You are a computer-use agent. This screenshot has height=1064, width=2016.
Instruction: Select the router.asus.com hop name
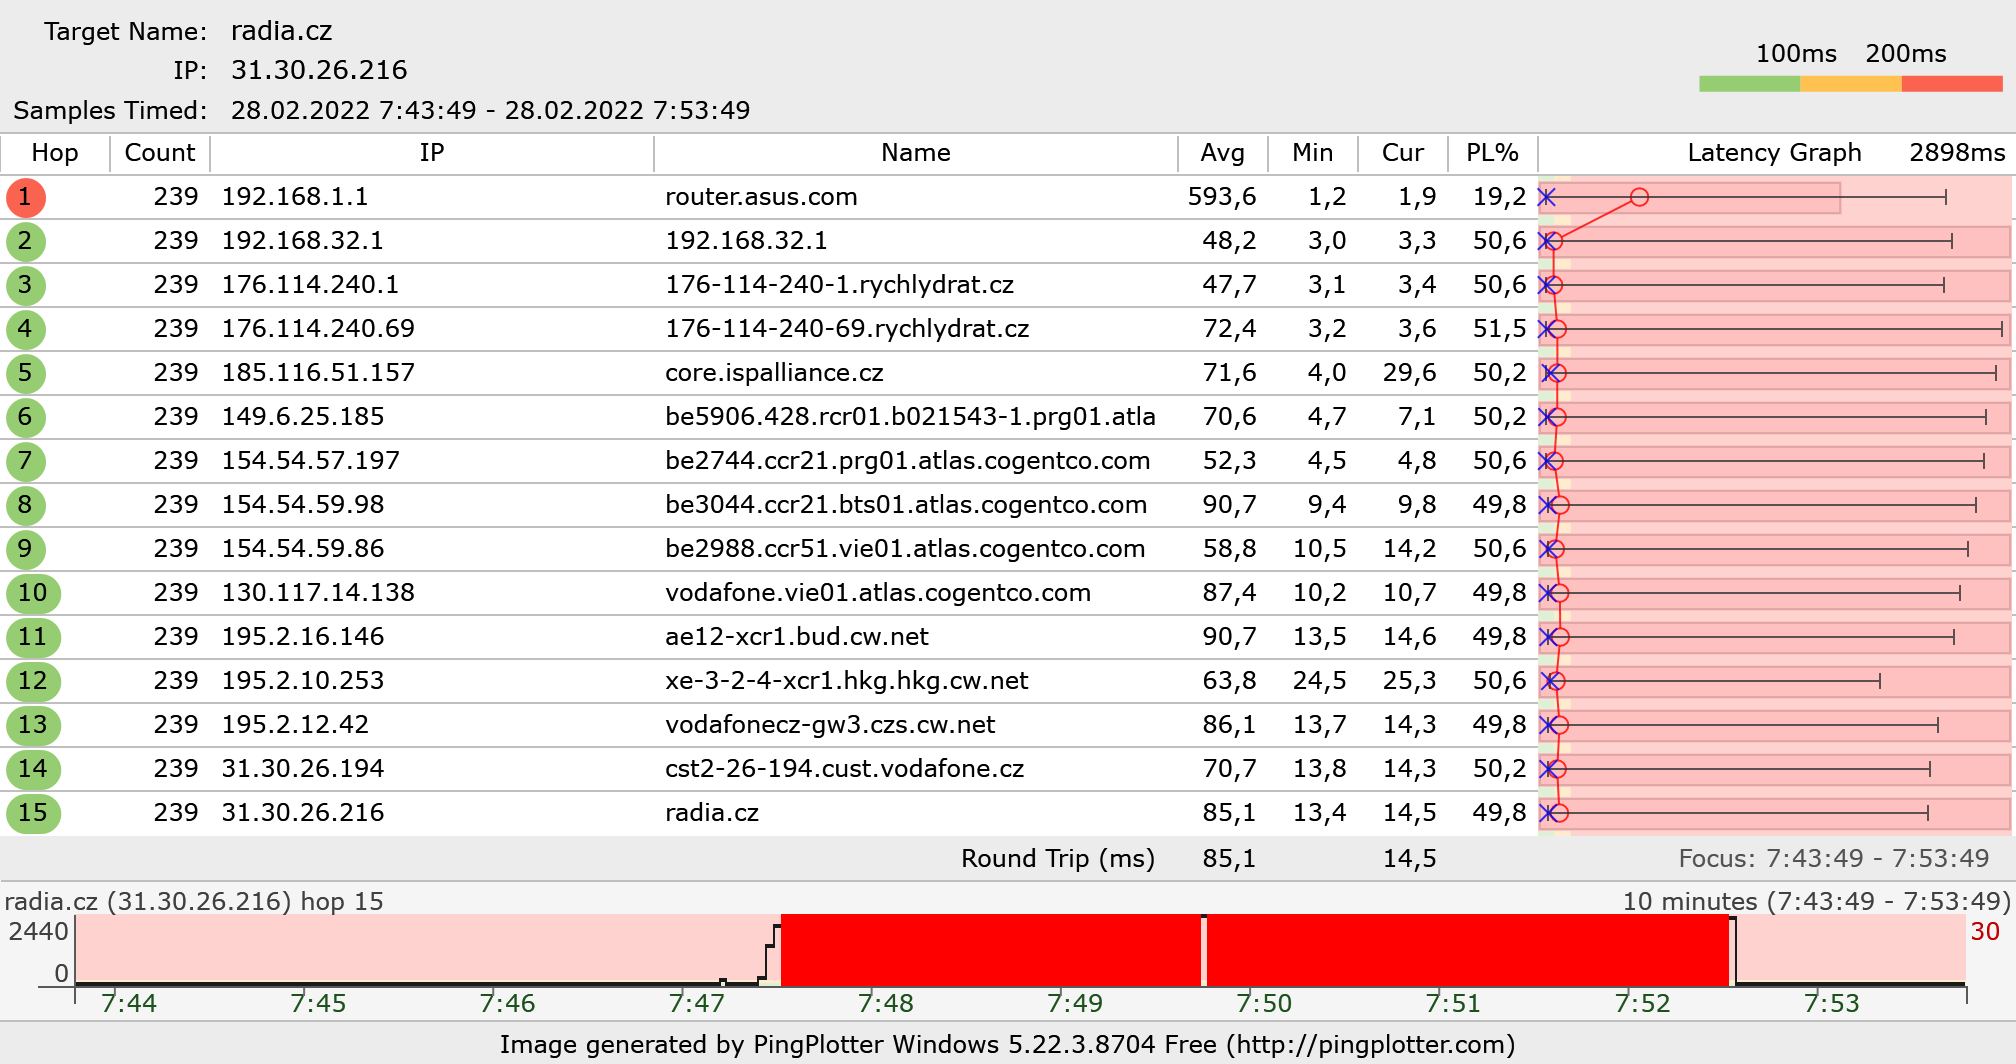[x=761, y=197]
